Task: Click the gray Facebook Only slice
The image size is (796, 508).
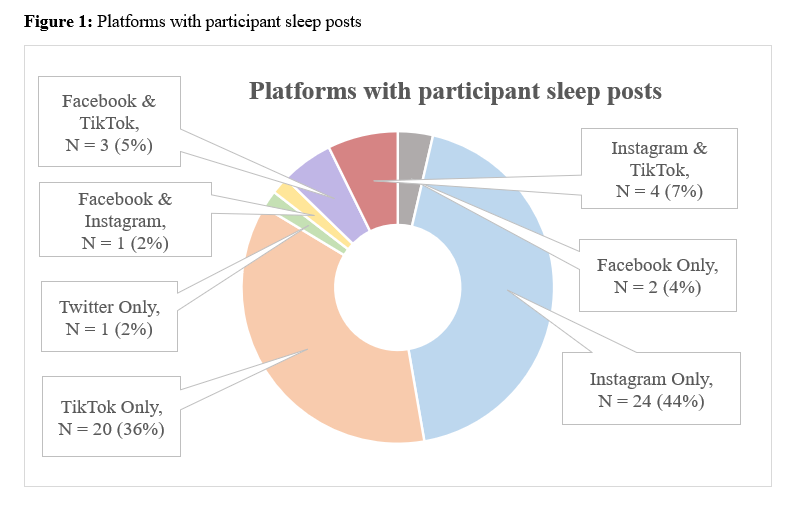Action: click(x=410, y=173)
